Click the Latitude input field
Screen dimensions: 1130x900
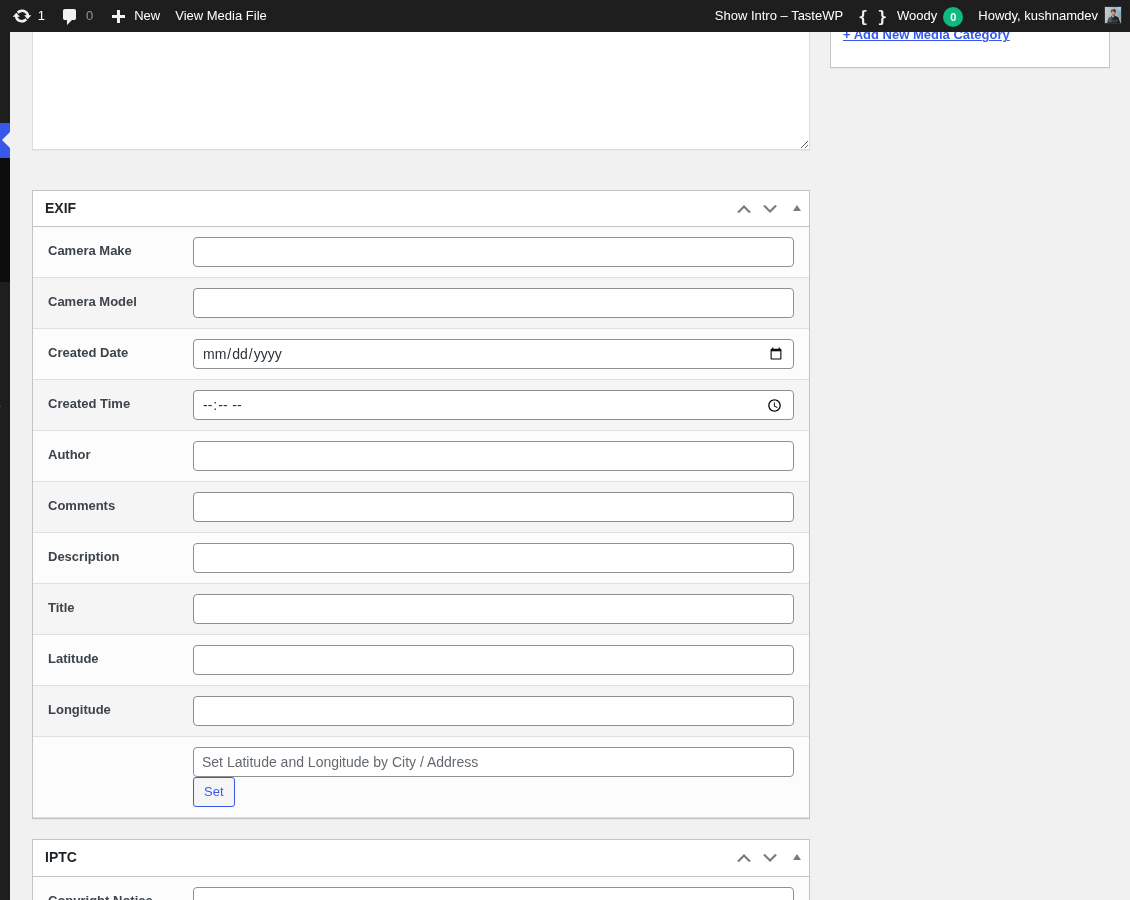493,659
